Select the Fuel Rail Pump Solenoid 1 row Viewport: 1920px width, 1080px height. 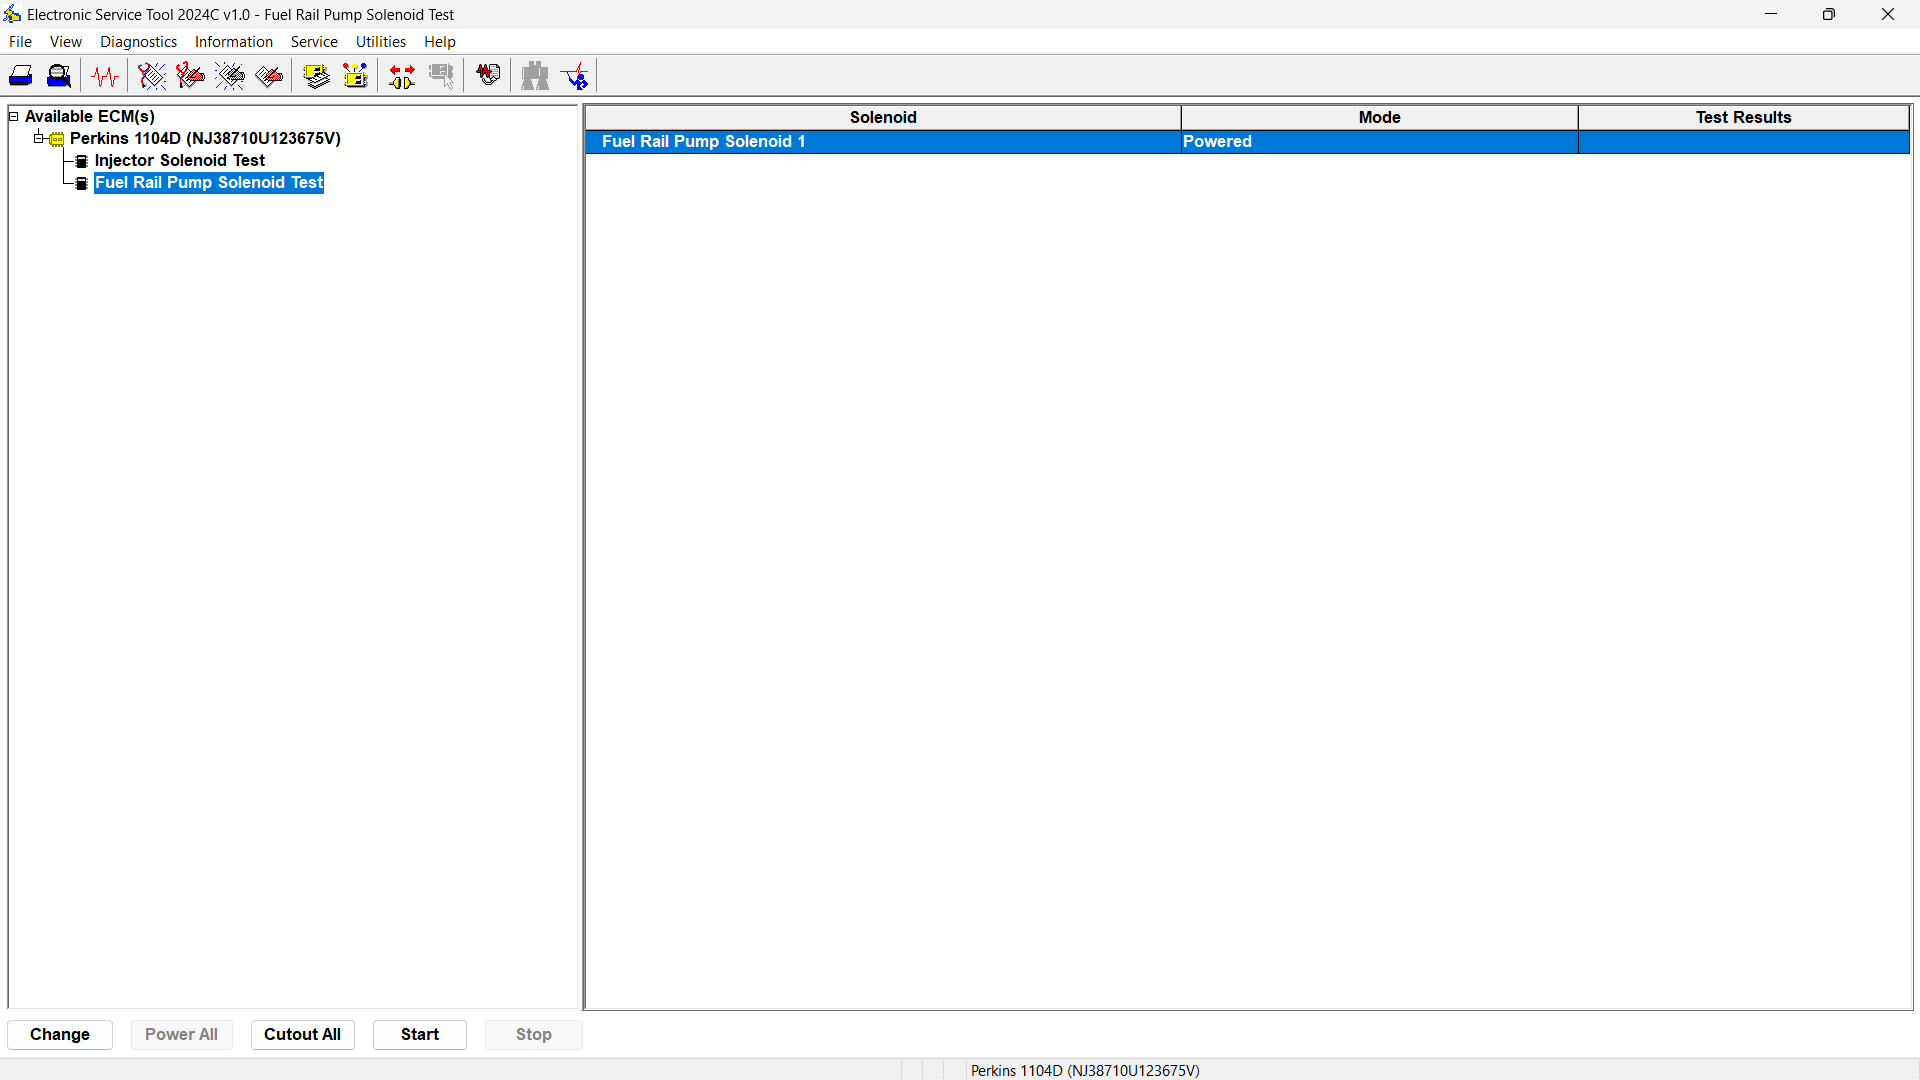click(1247, 141)
